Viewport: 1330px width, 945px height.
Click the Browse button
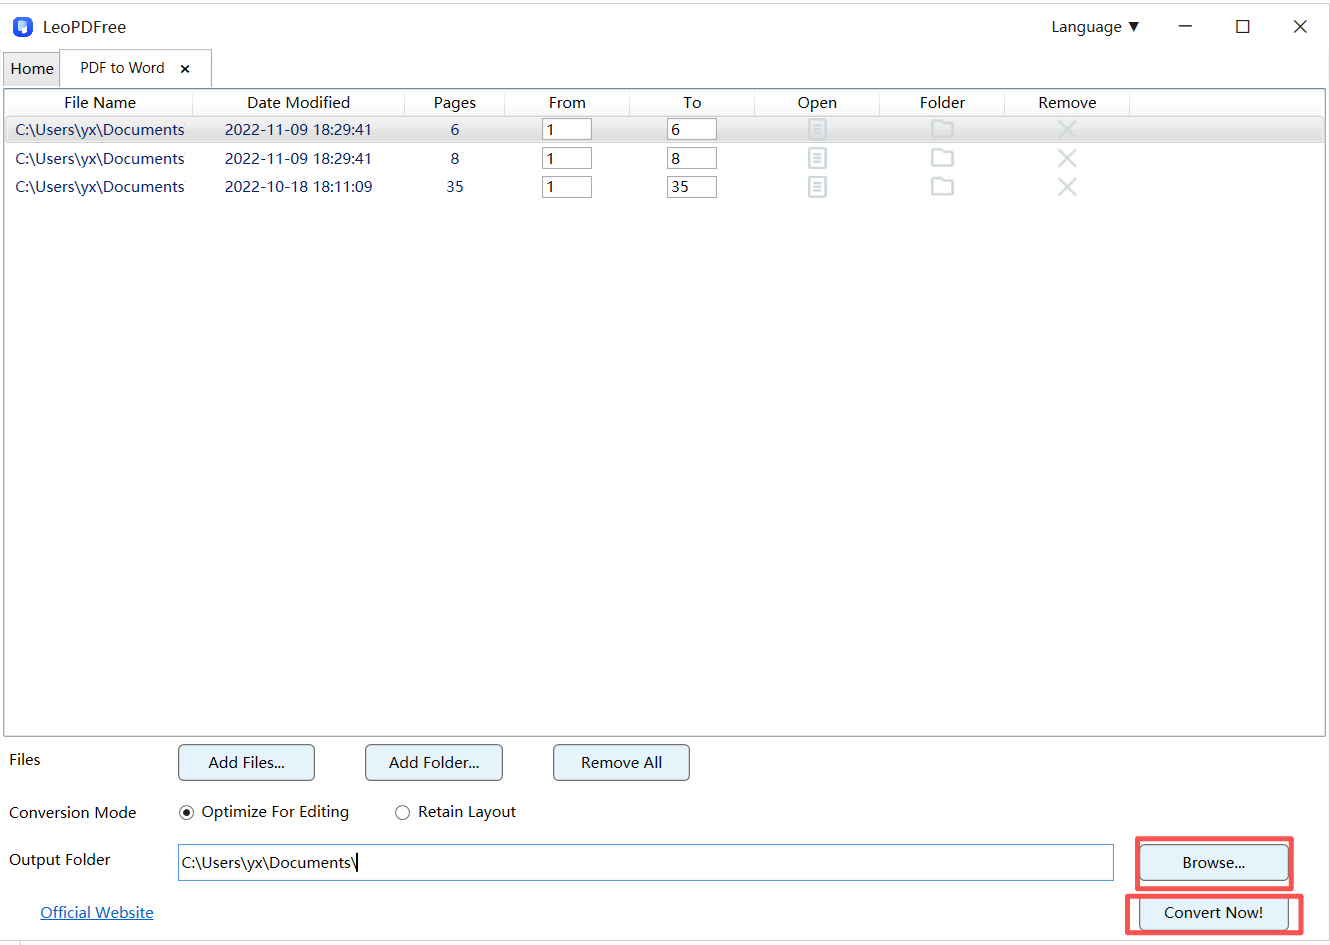1214,863
